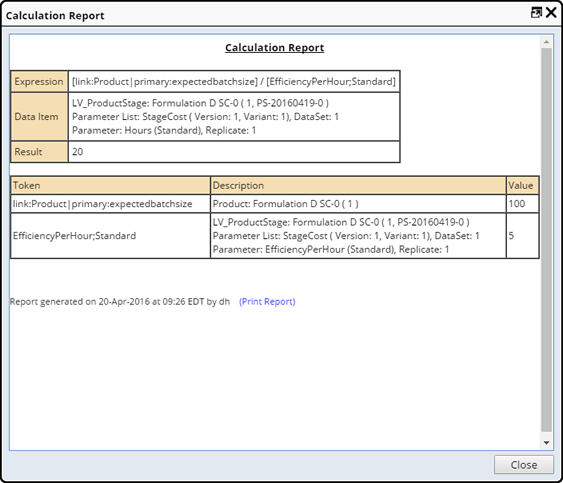Close the dialog with the X icon
This screenshot has height=483, width=563.
point(551,13)
